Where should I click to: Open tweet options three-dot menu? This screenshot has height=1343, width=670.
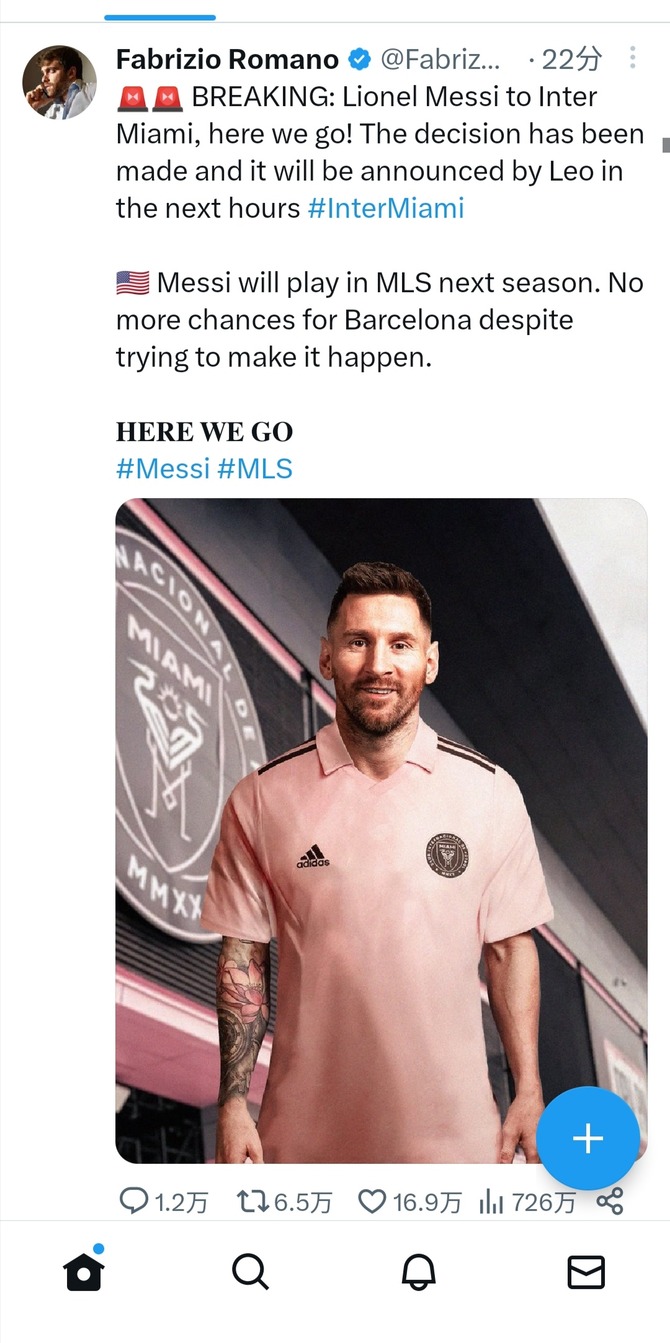tap(632, 58)
